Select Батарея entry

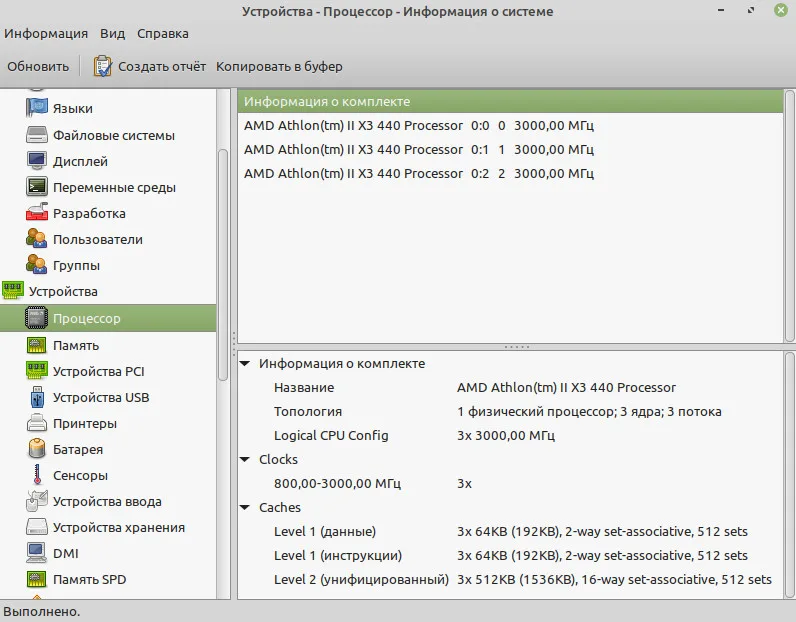pyautogui.click(x=78, y=449)
